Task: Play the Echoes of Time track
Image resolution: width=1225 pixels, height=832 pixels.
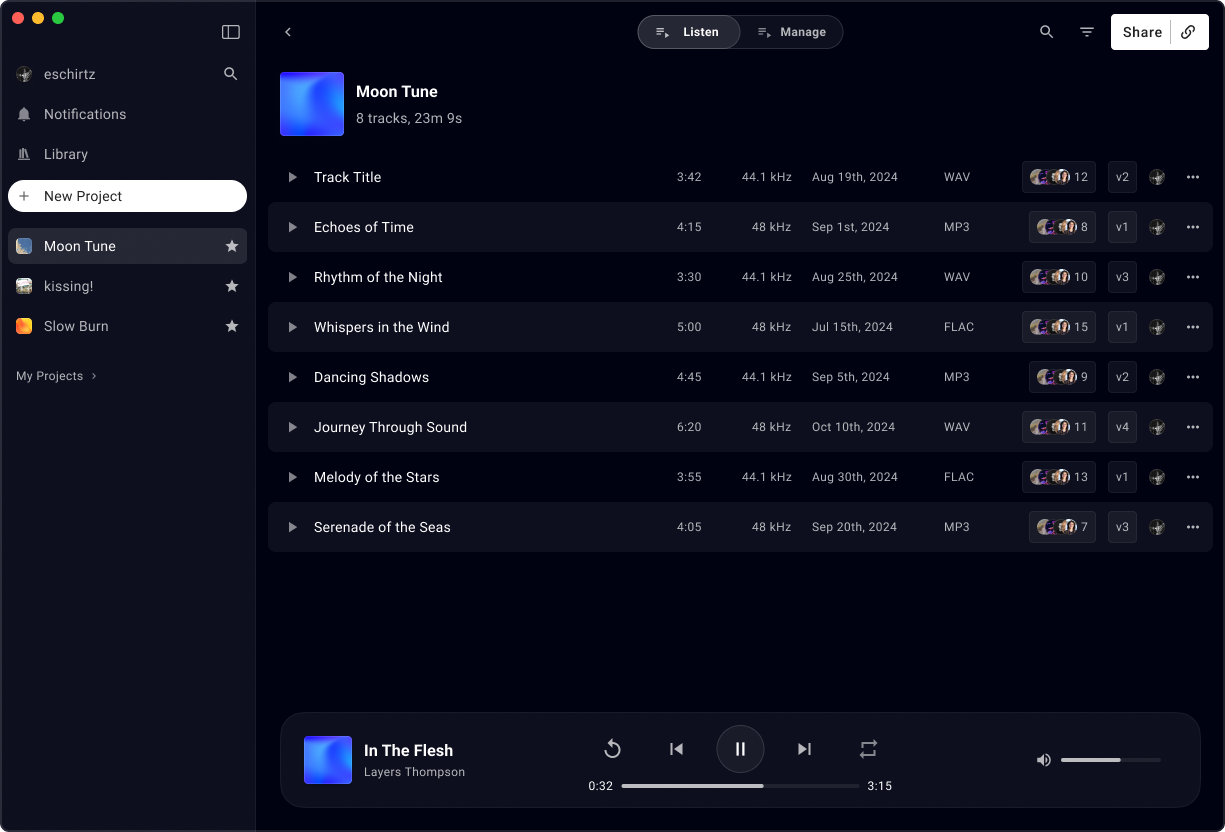Action: point(293,227)
